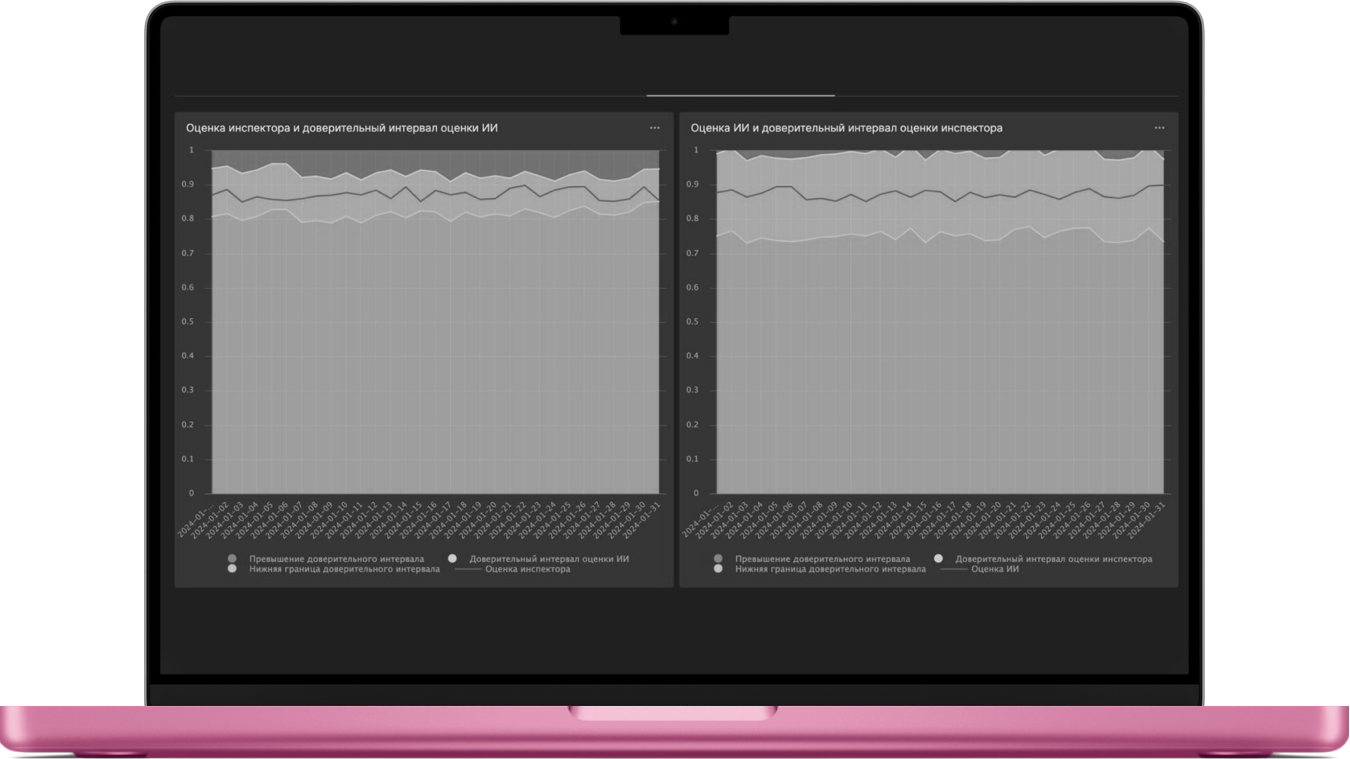1350x759 pixels.
Task: Click 'Доверительный интервал оценки инспектора' legend dot
Action: 938,559
